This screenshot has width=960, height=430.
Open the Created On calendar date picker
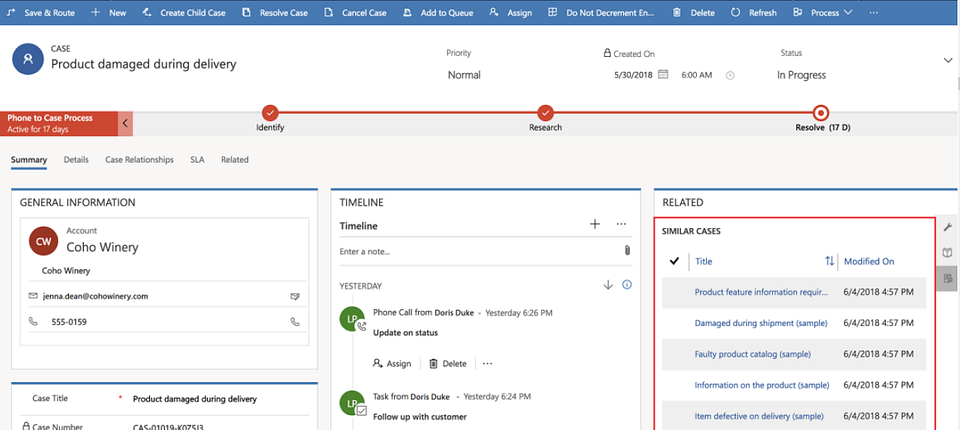tap(663, 75)
